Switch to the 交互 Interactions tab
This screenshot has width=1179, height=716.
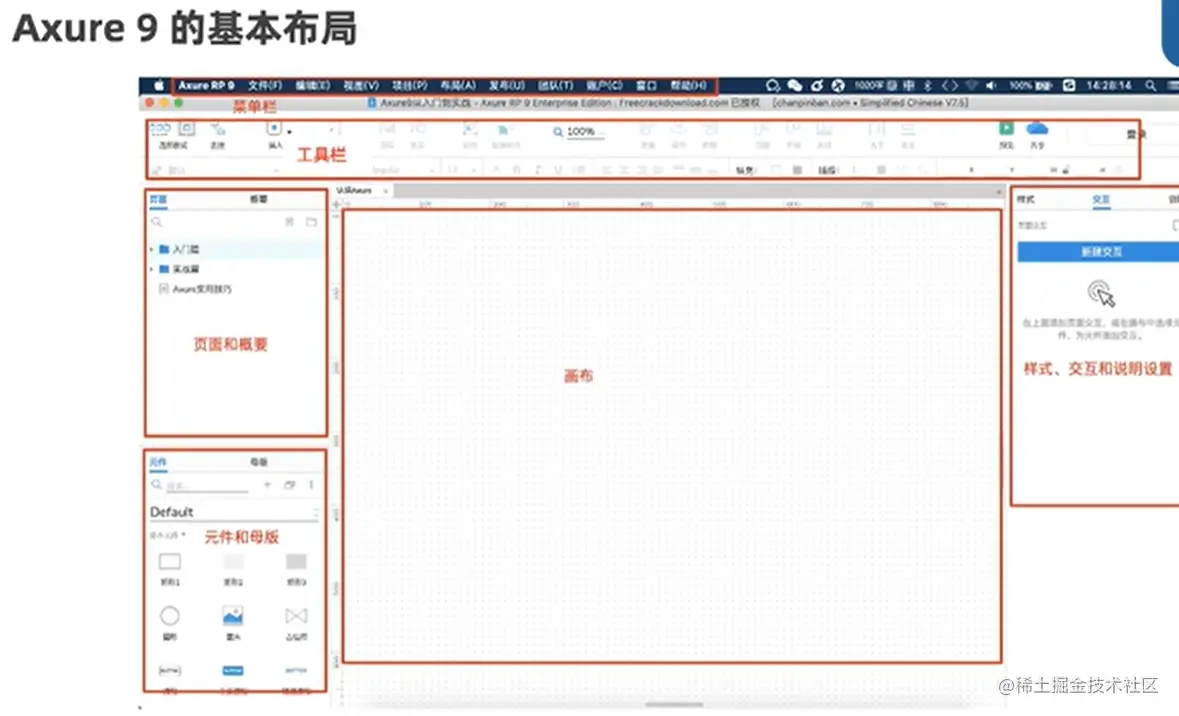pos(1102,199)
